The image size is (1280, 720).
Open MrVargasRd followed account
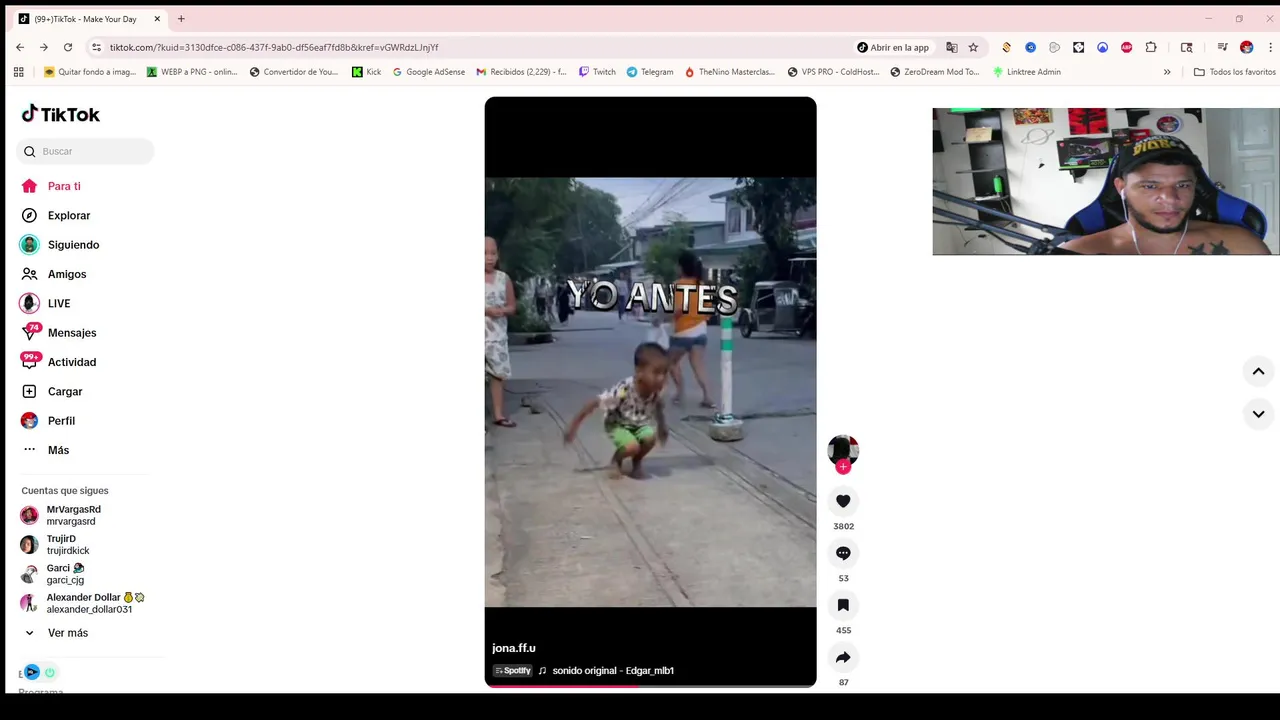pos(72,515)
